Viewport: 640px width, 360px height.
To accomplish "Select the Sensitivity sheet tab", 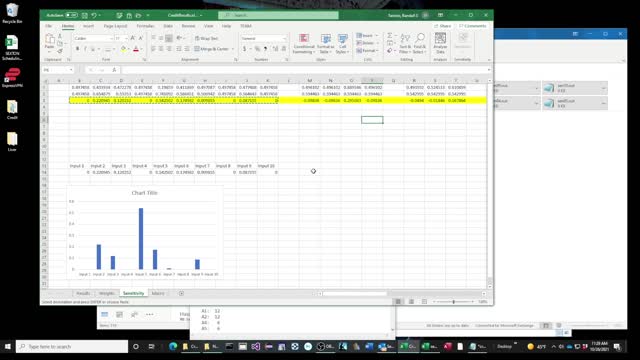I will (133, 293).
